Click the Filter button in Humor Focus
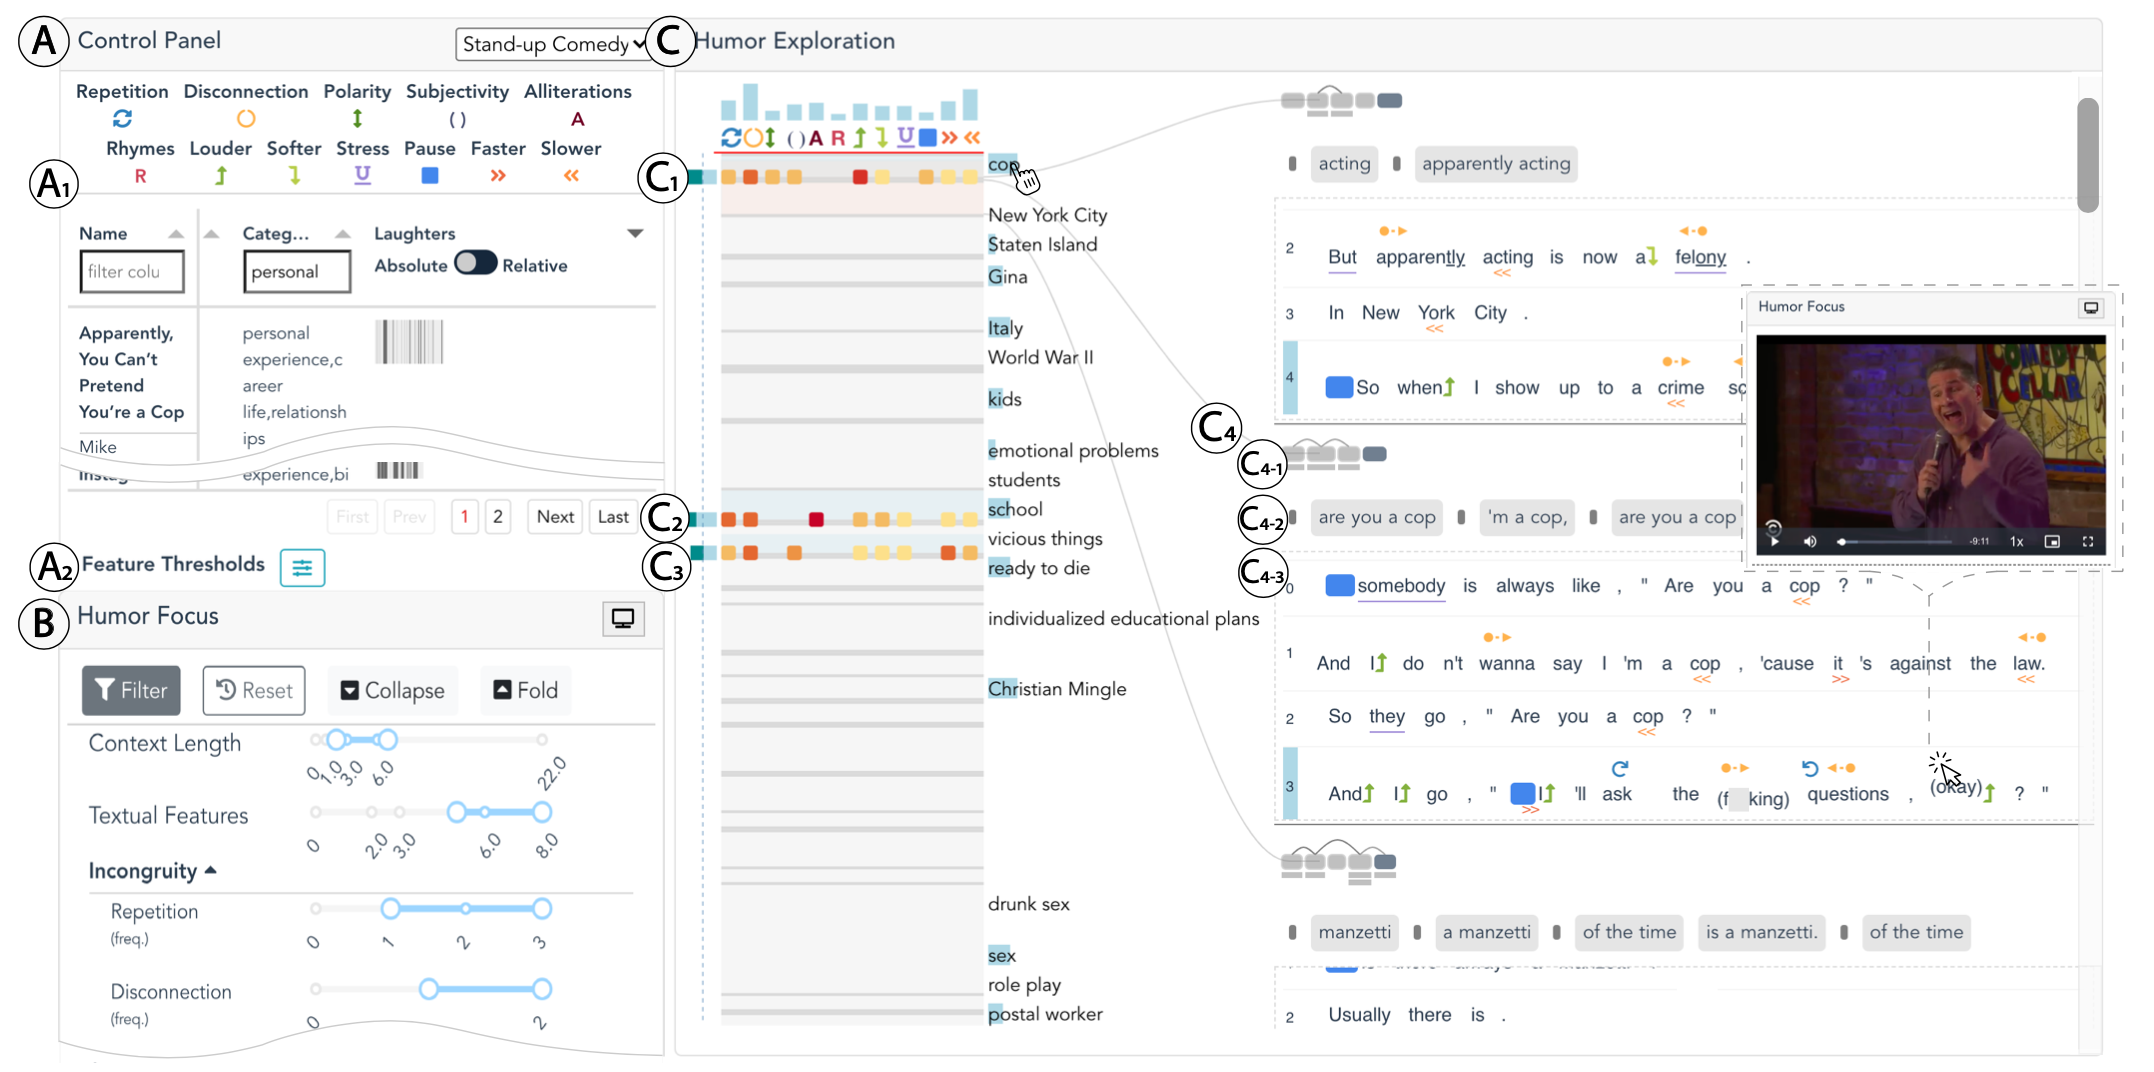This screenshot has height=1072, width=2154. pos(131,691)
